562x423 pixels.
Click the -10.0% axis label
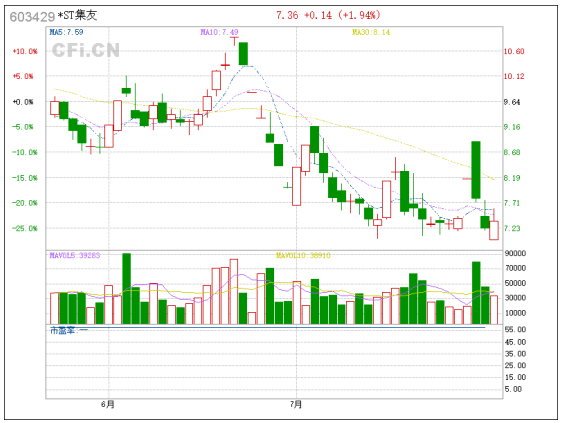coord(25,152)
